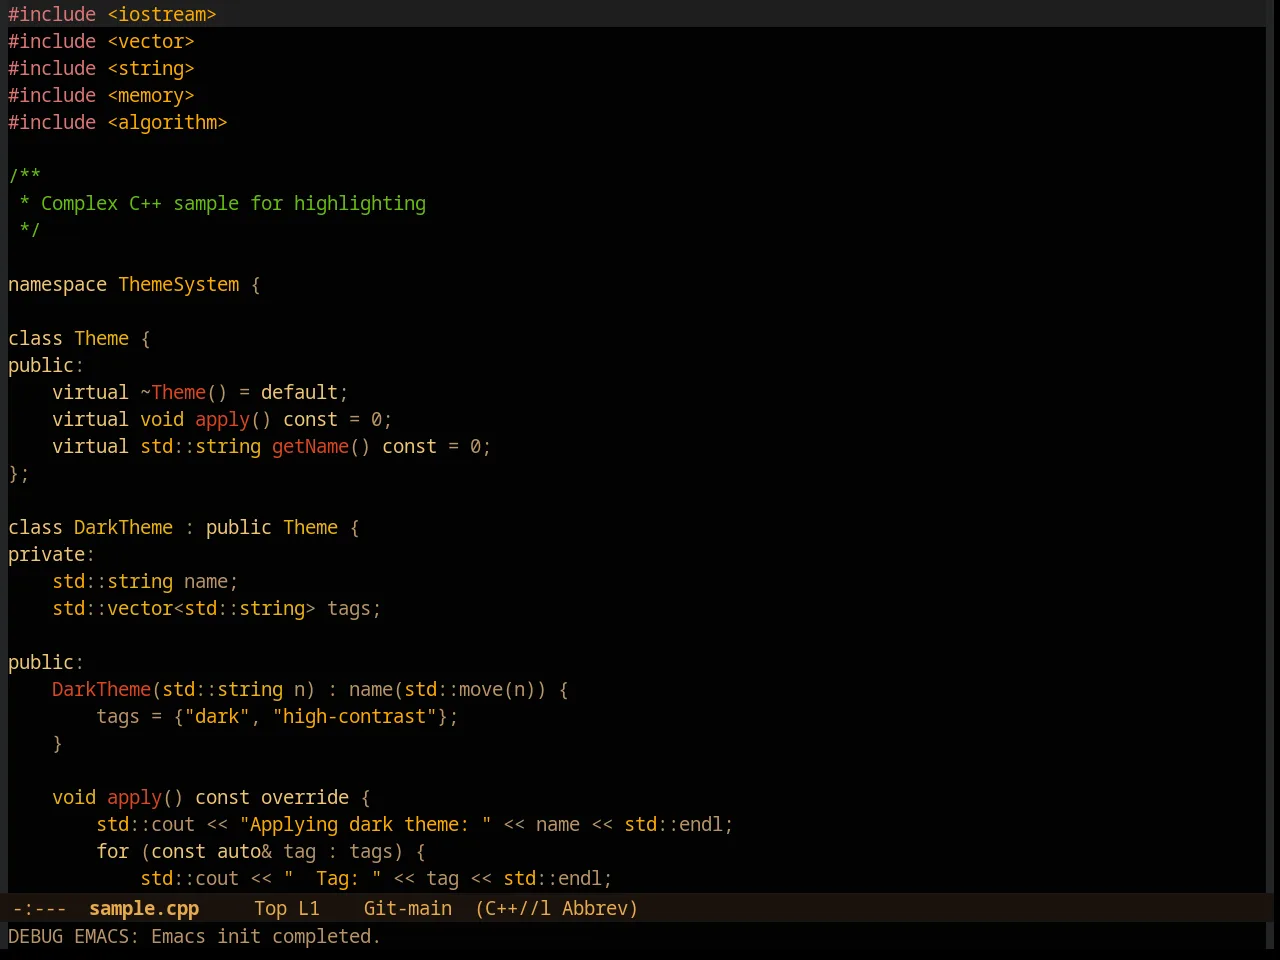Click the 'for' keyword in the loop

[112, 851]
